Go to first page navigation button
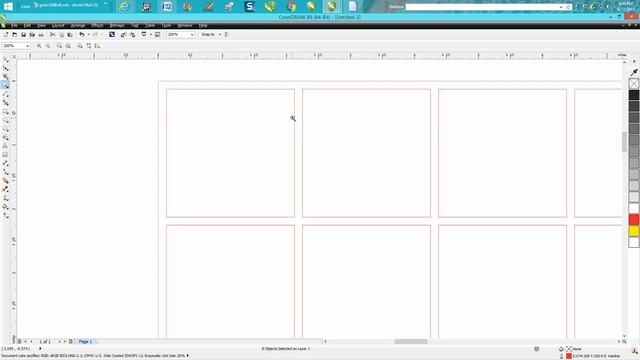 pyautogui.click(x=25, y=341)
